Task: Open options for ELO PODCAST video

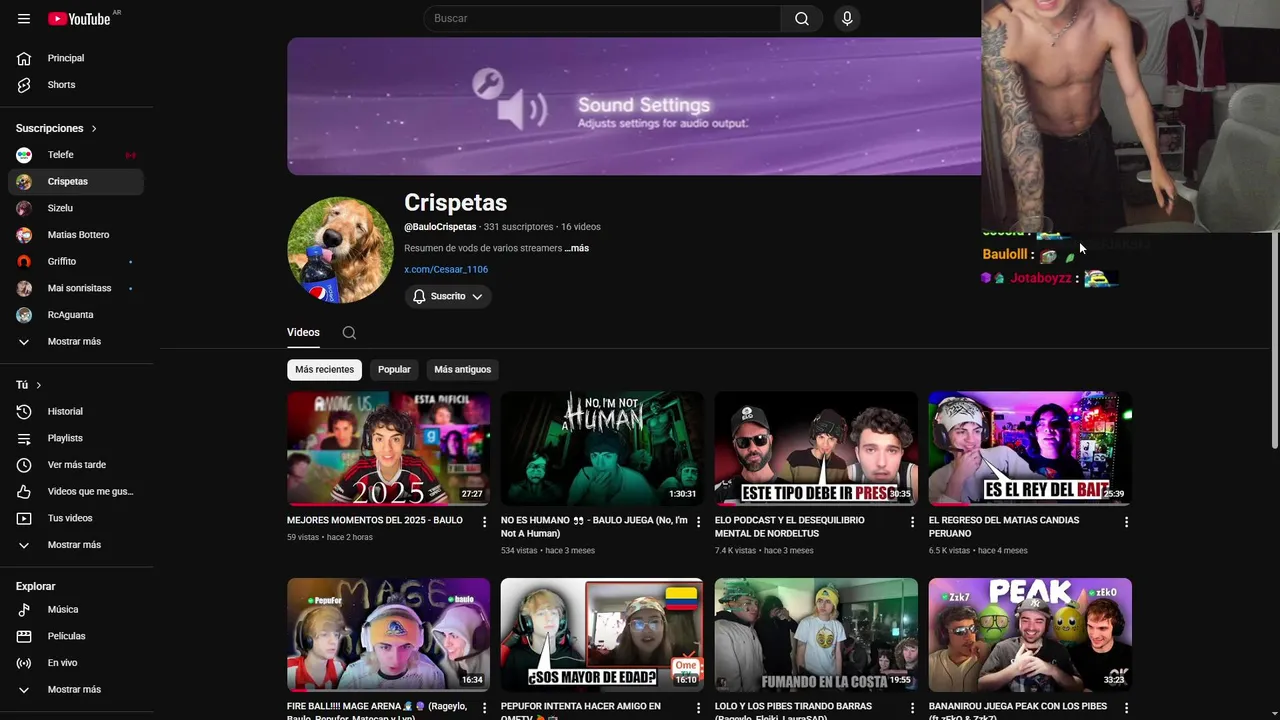Action: click(x=912, y=522)
